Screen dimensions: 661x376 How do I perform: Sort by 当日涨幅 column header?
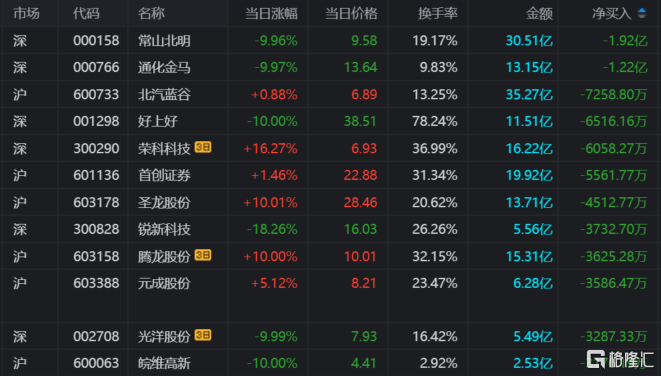click(x=271, y=13)
